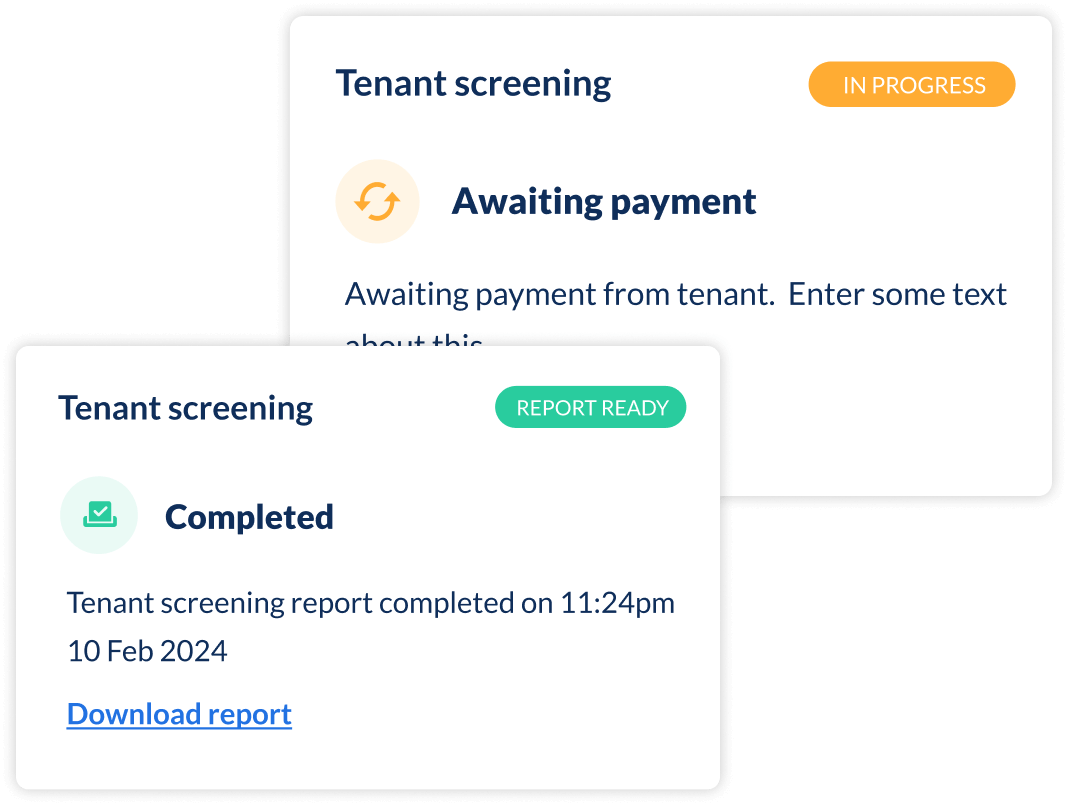Click 'Tenant screening report completed on' text
This screenshot has width=1068, height=806.
tap(309, 603)
